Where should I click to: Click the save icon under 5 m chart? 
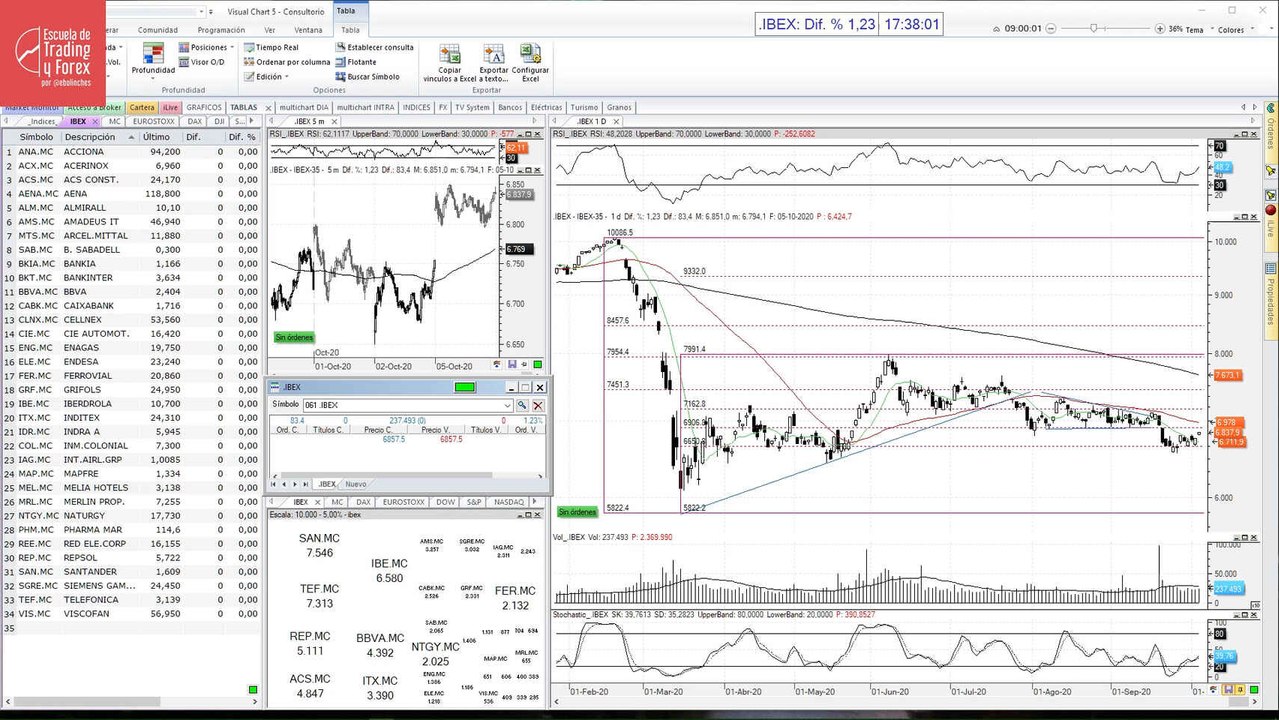pyautogui.click(x=512, y=365)
